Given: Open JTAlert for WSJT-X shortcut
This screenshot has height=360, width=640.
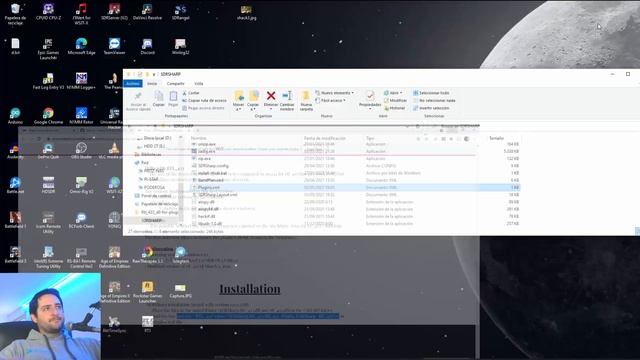Looking at the screenshot, I should point(81,14).
